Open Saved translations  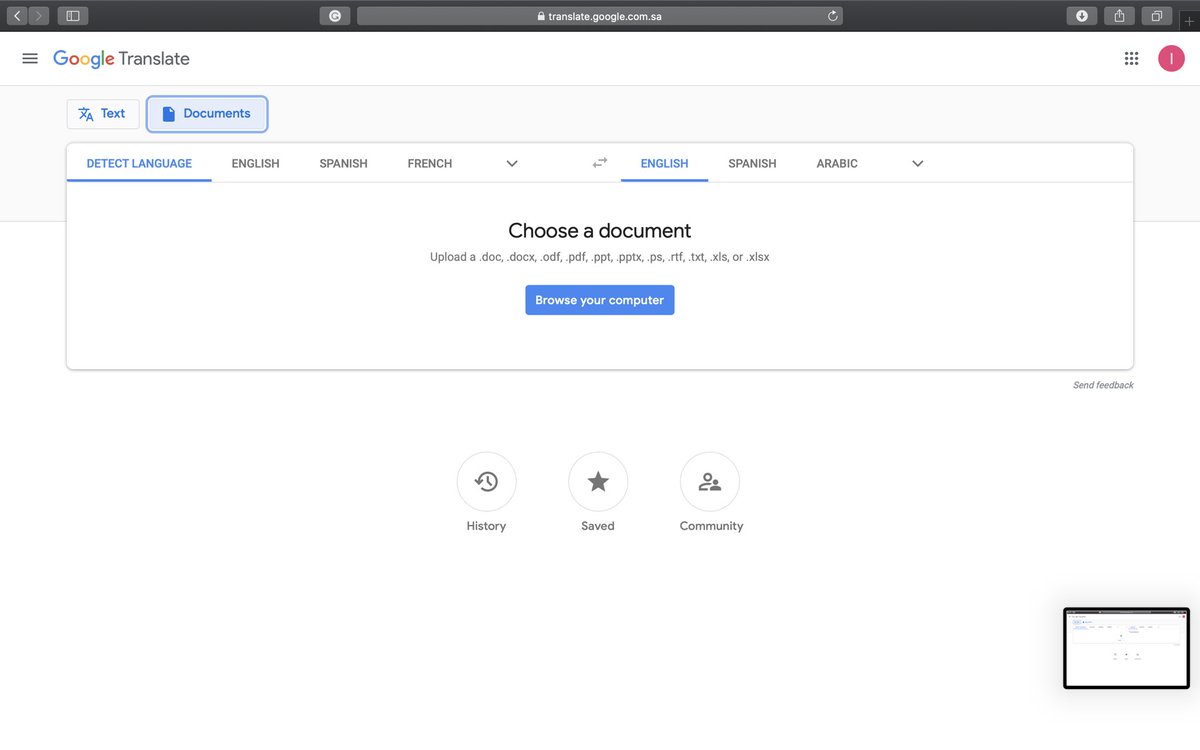598,482
